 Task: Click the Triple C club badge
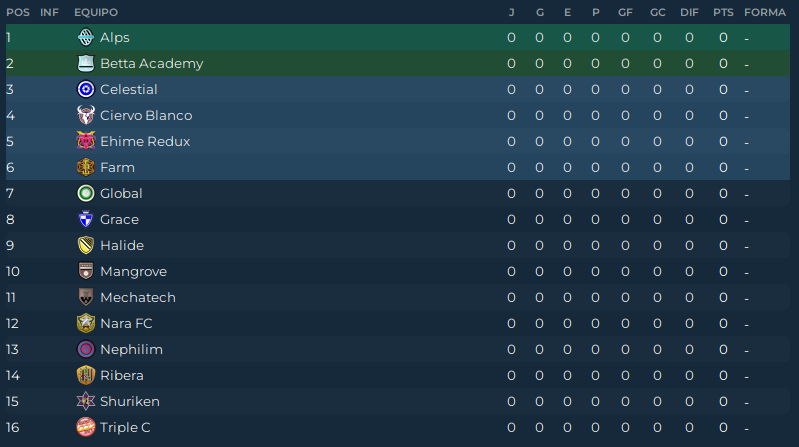86,428
